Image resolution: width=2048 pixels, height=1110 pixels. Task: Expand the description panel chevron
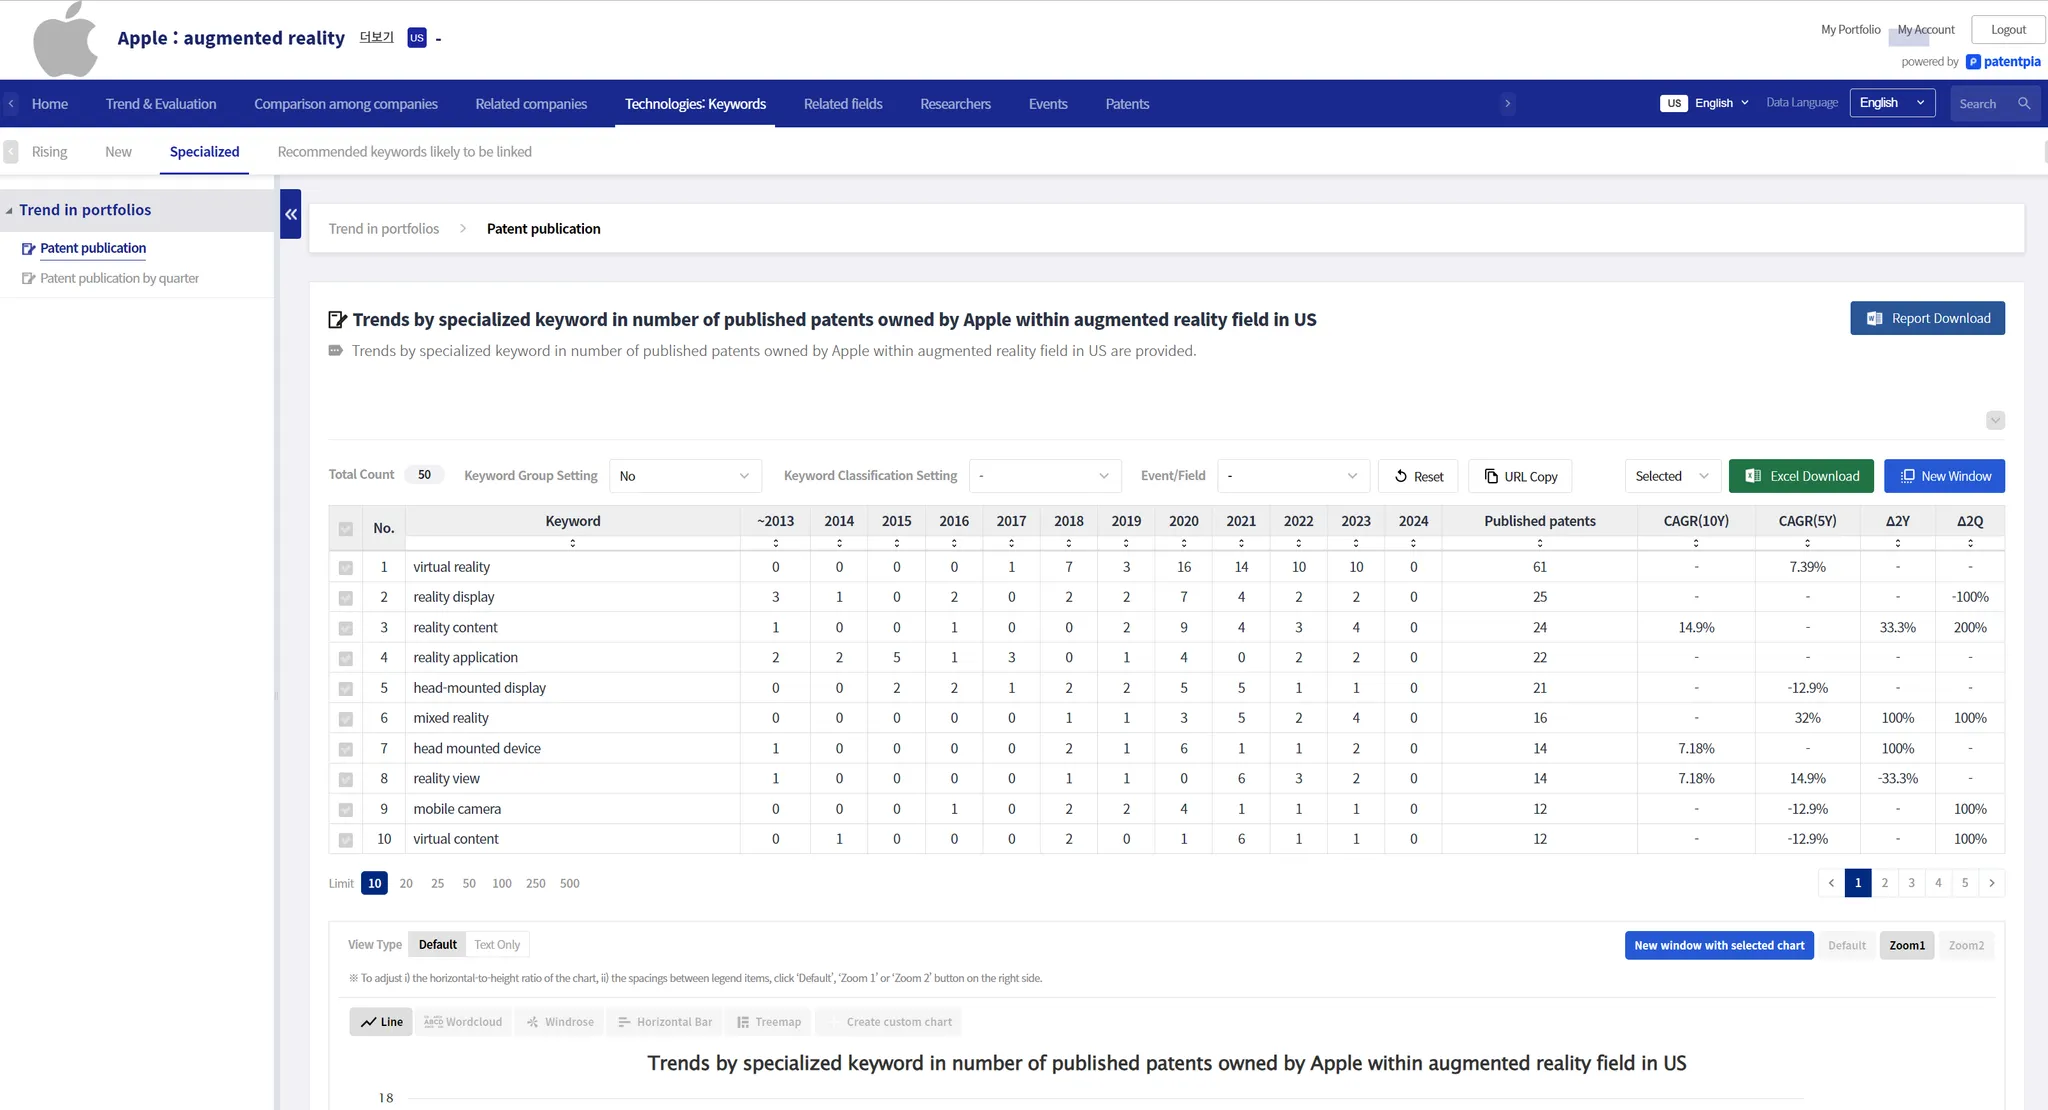pos(1995,420)
